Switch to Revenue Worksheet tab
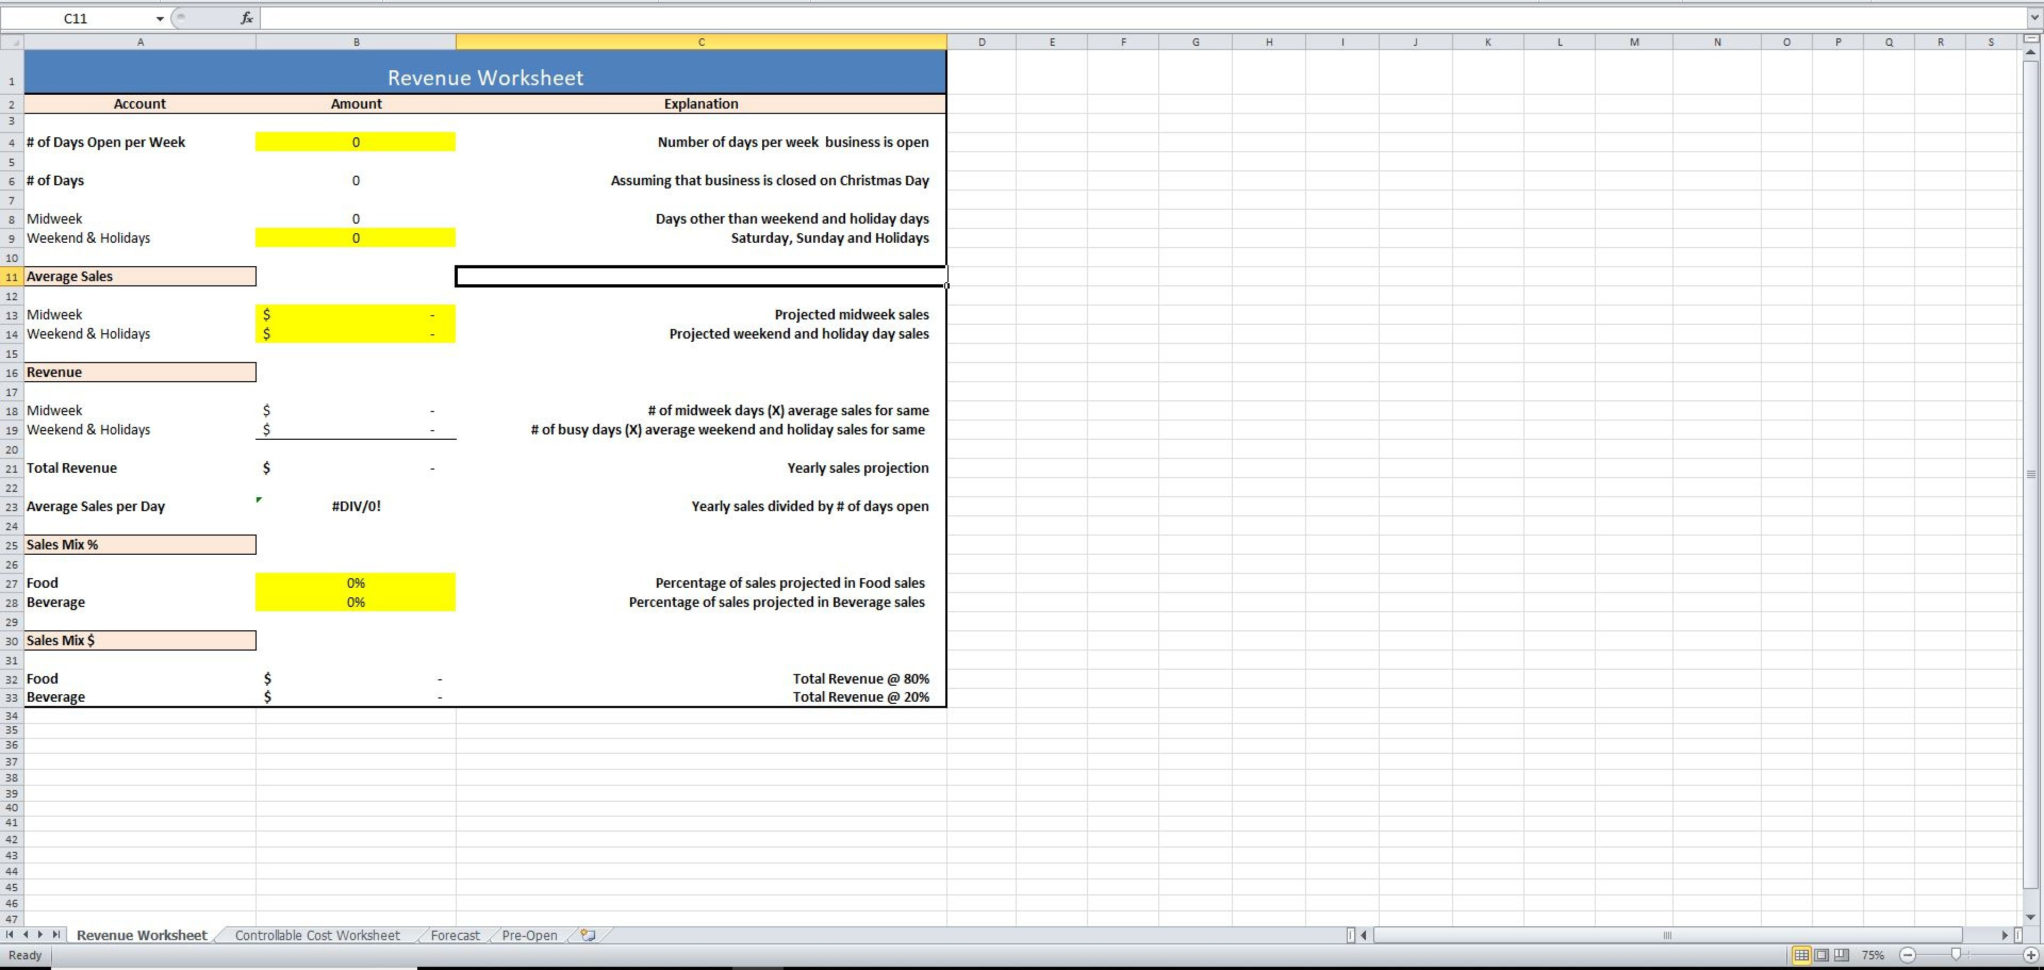The height and width of the screenshot is (970, 2044). [141, 935]
